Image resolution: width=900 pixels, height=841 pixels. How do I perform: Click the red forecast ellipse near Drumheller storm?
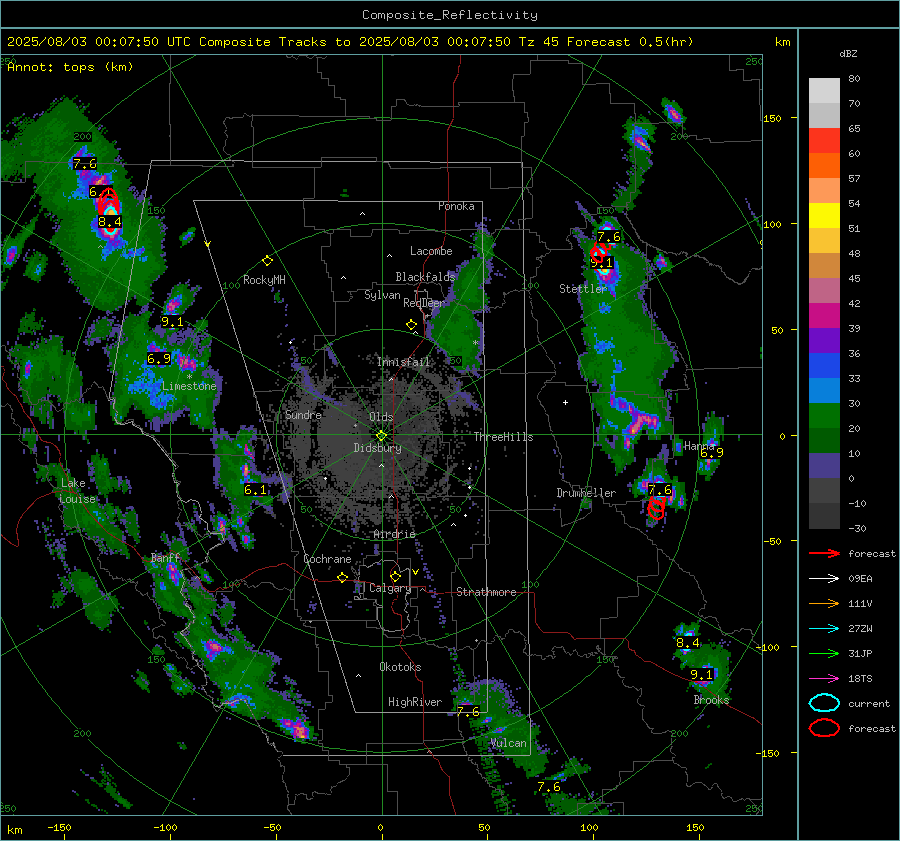coord(656,508)
